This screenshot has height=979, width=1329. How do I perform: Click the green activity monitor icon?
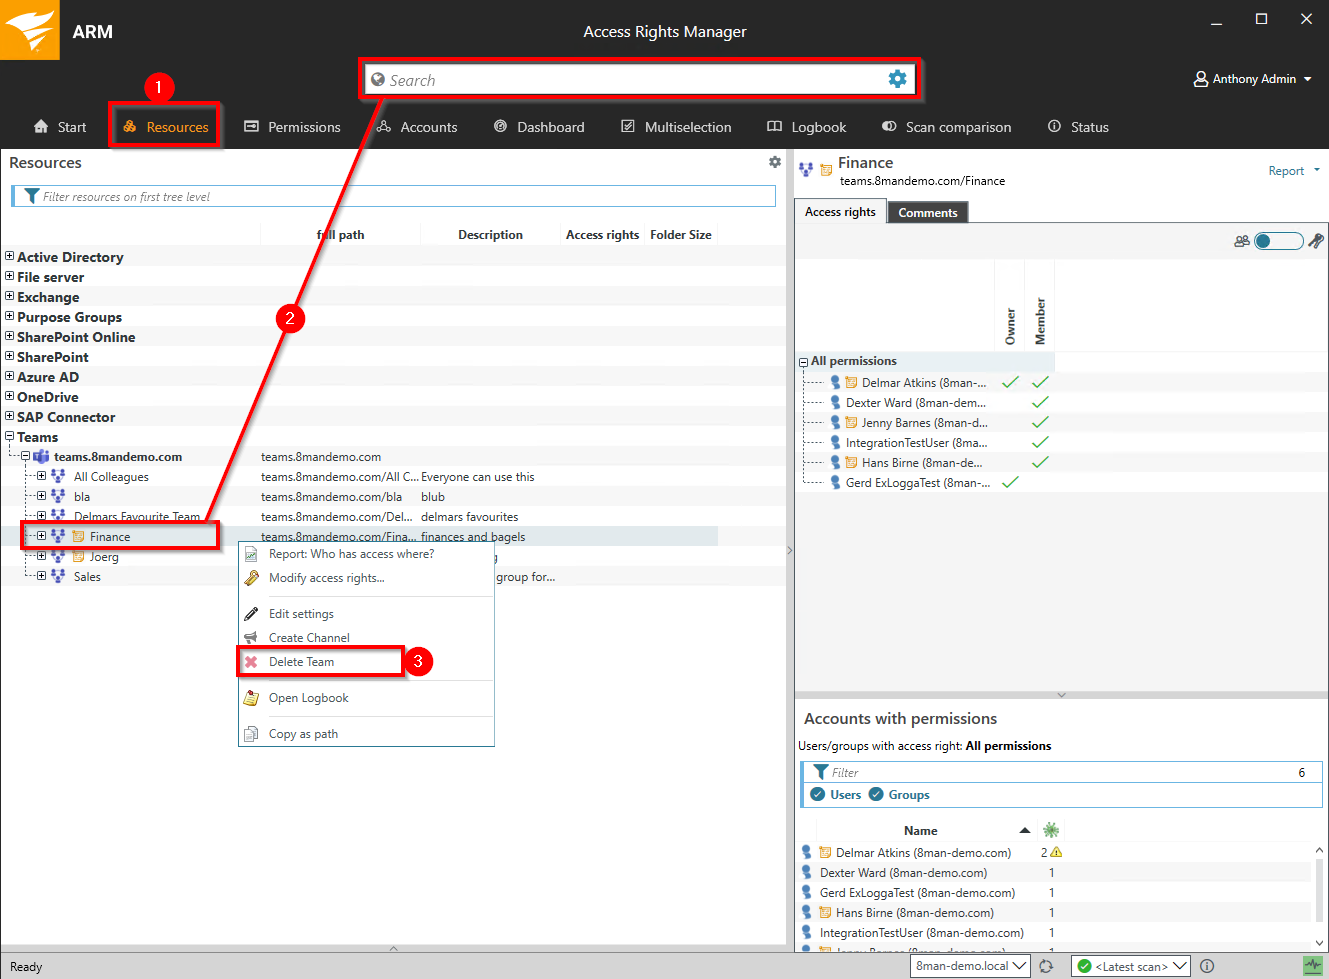tap(1312, 966)
